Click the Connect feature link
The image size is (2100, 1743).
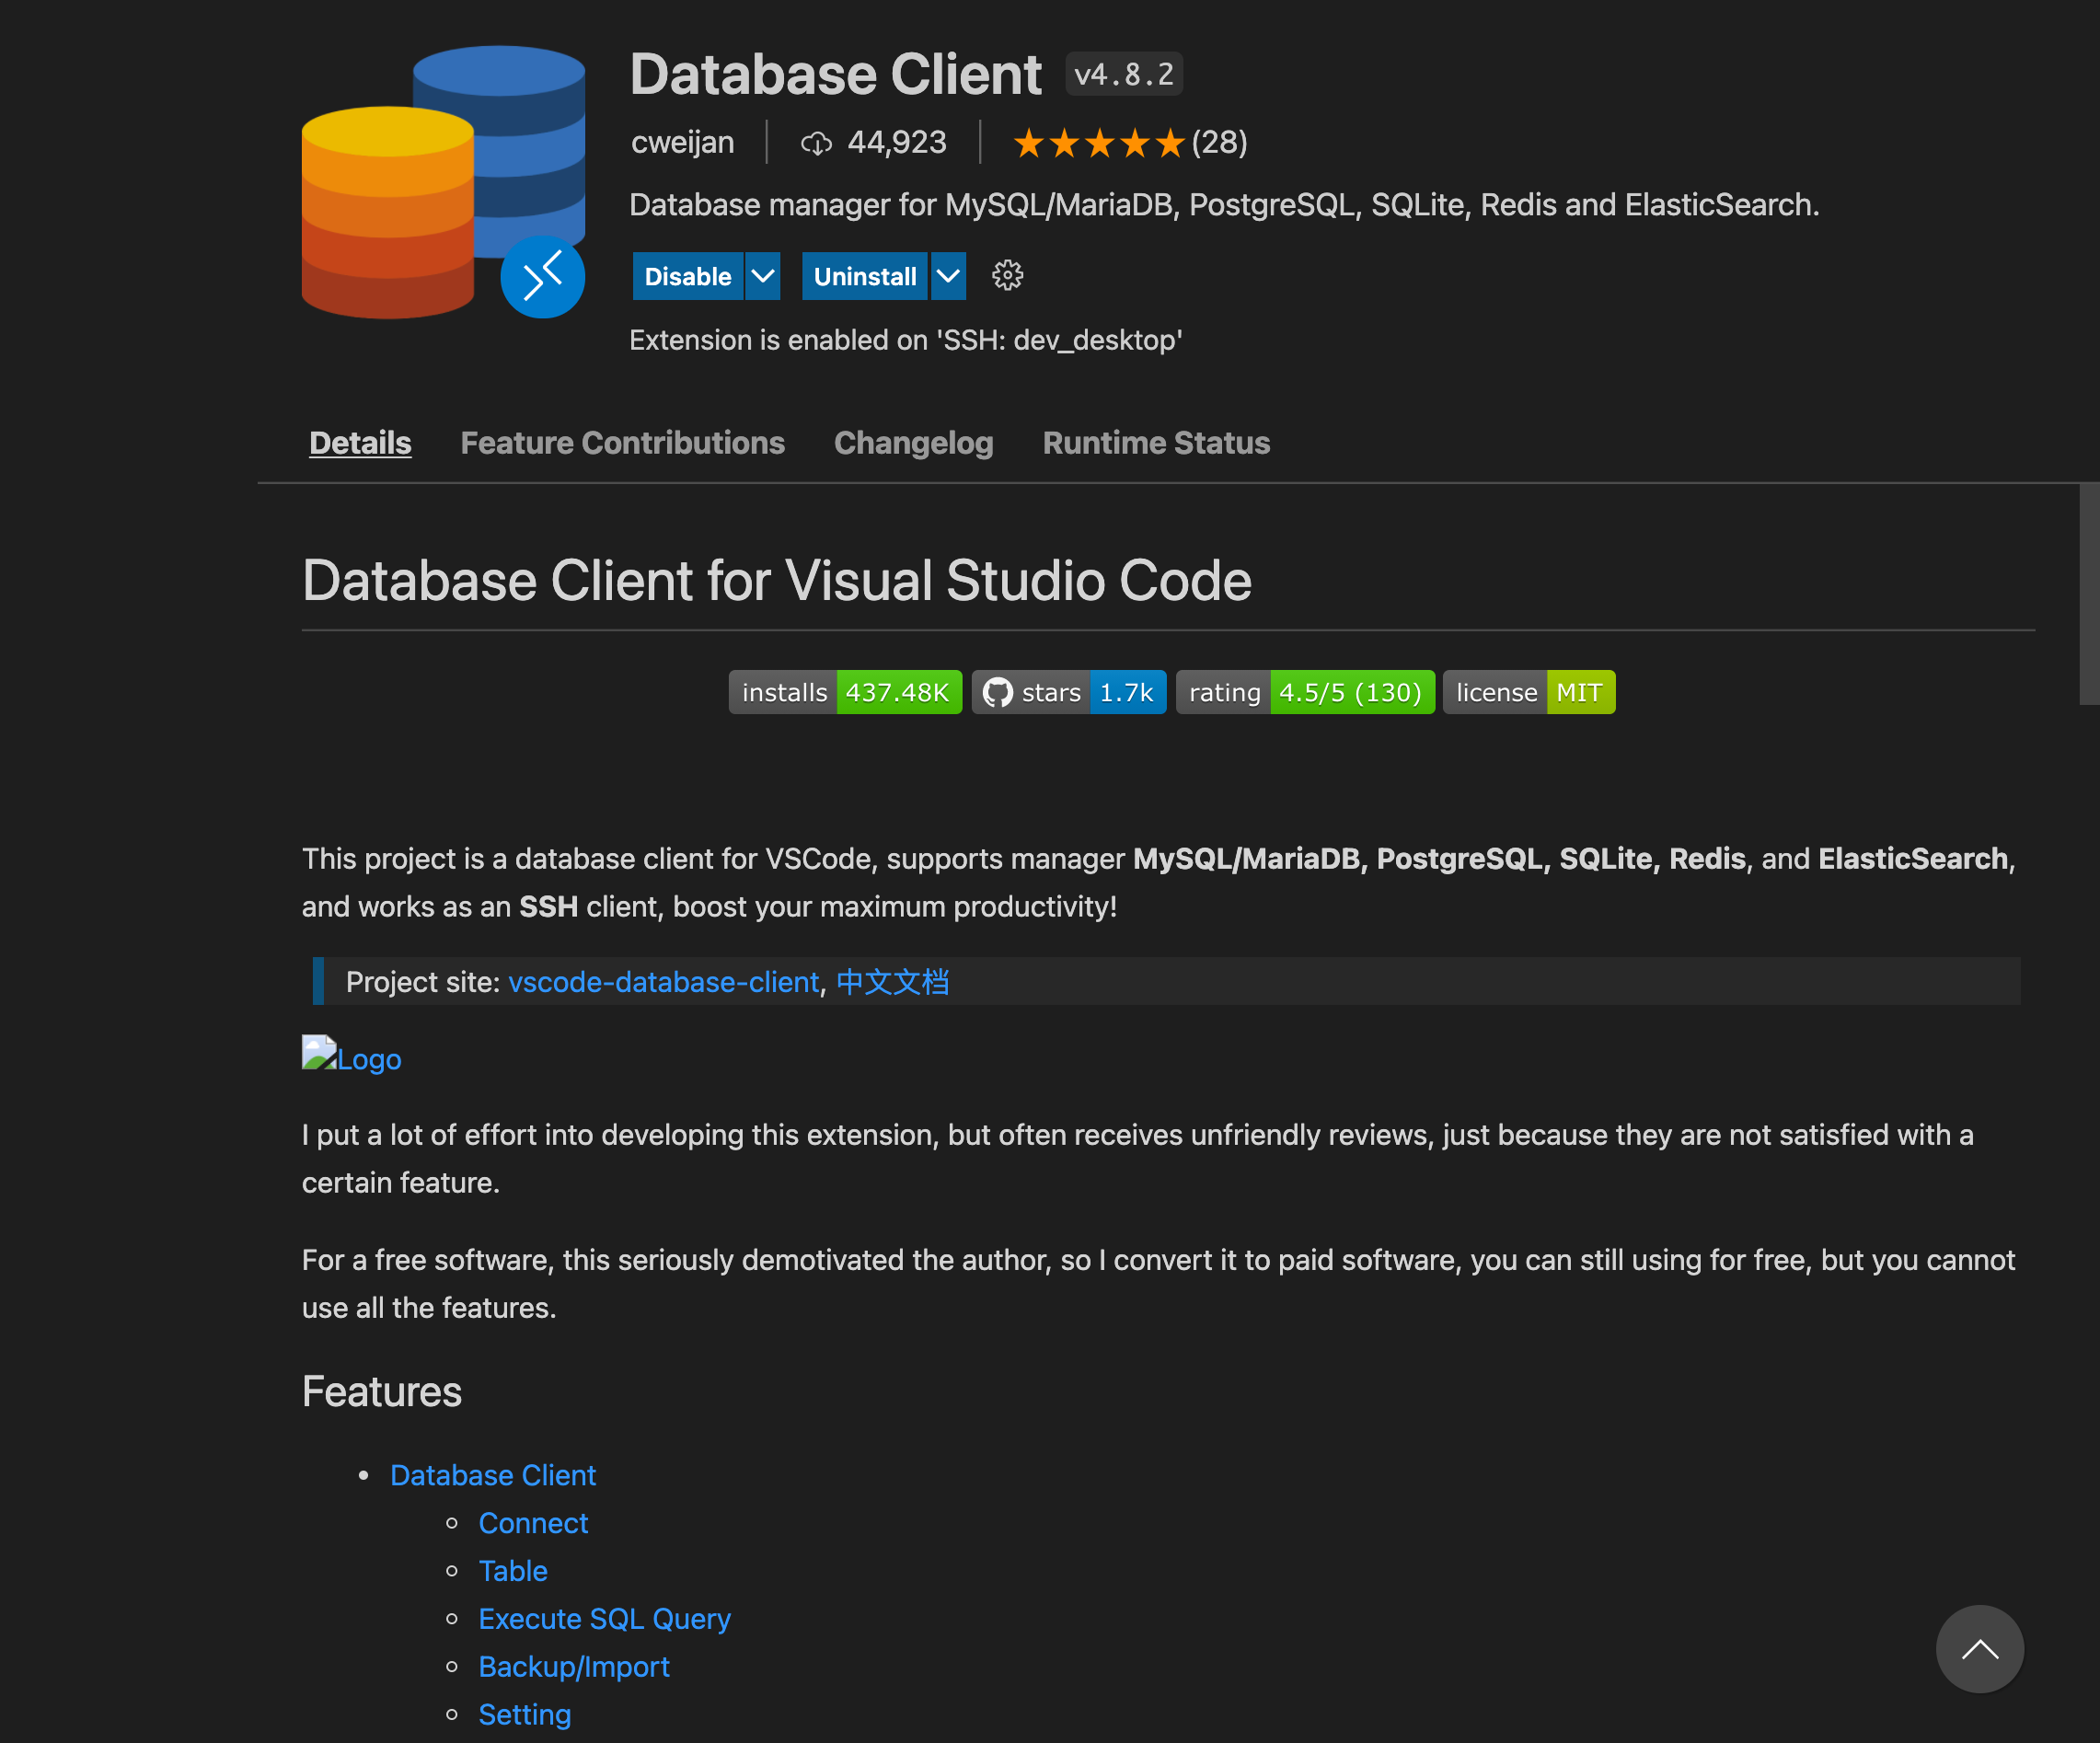point(533,1523)
